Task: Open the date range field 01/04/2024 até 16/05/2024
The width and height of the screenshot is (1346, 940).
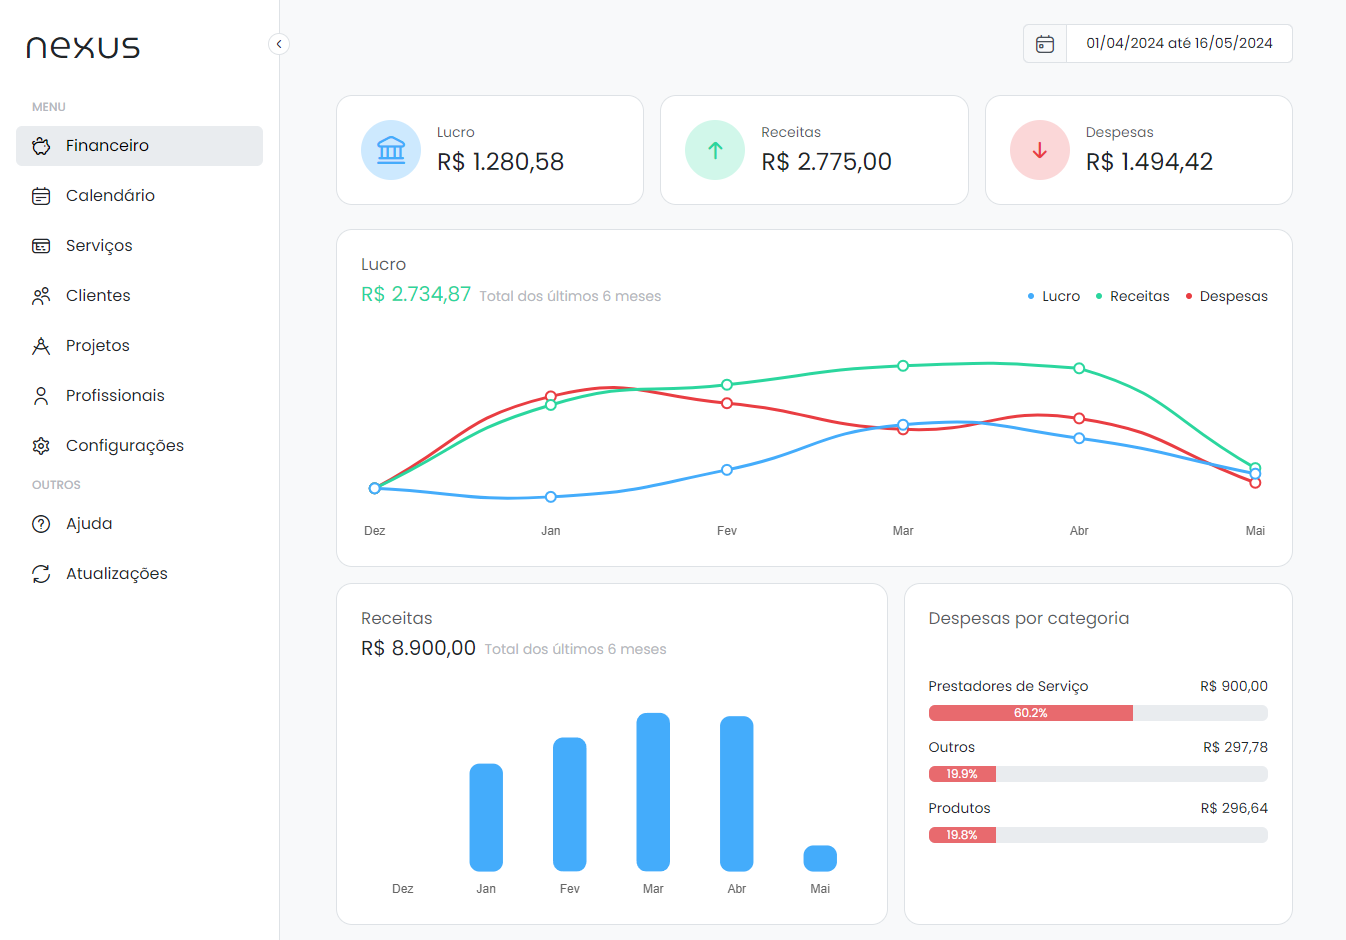Action: point(1179,44)
